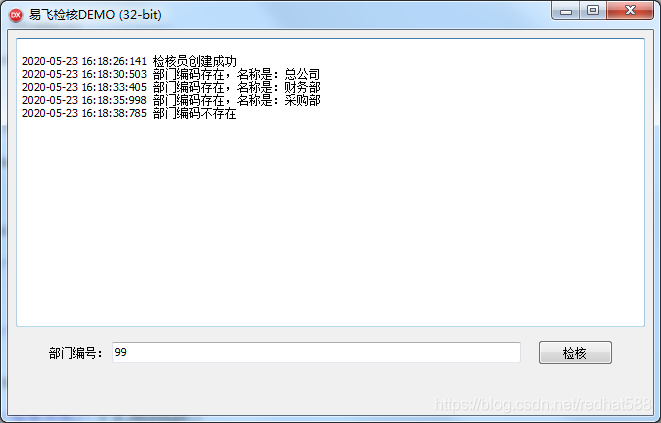The width and height of the screenshot is (661, 423).
Task: Maximize the 易飞检核DEMO window
Action: click(593, 11)
